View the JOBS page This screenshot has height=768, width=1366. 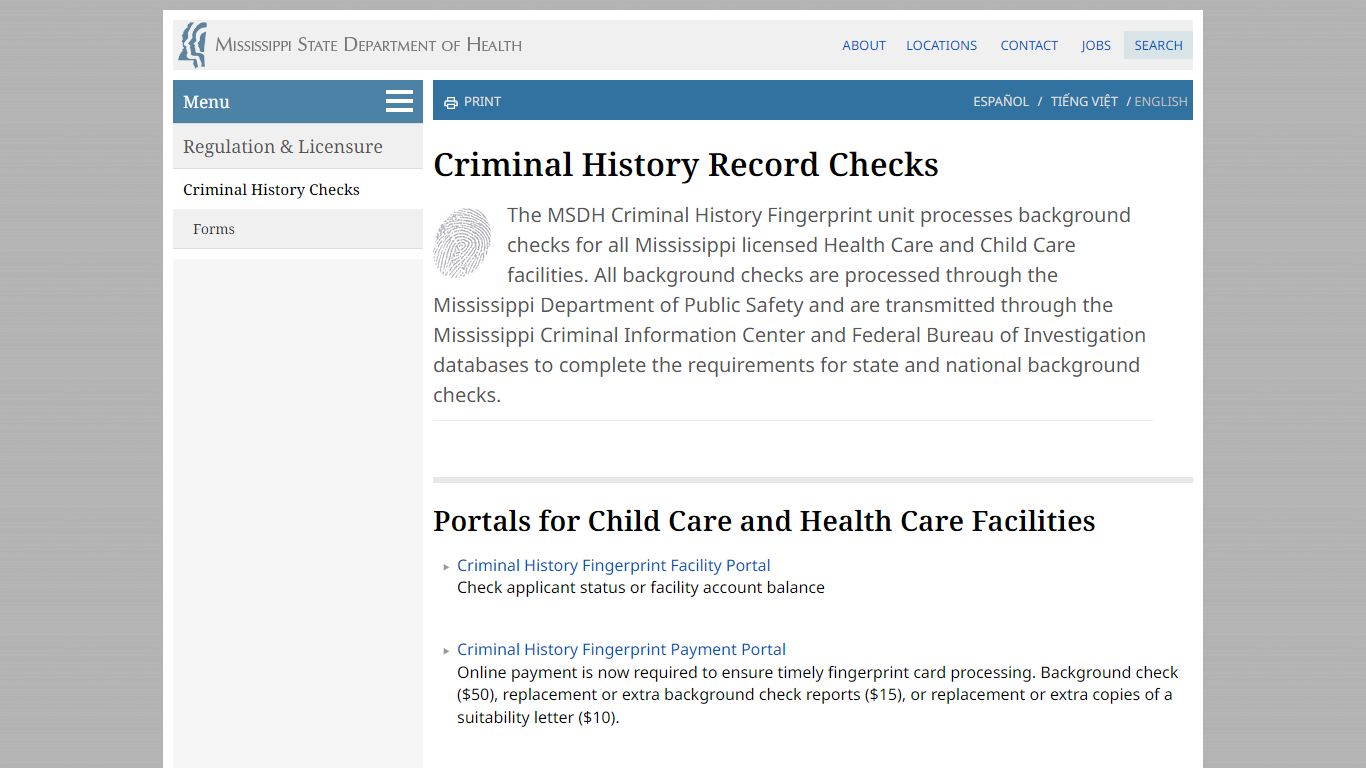pyautogui.click(x=1096, y=45)
